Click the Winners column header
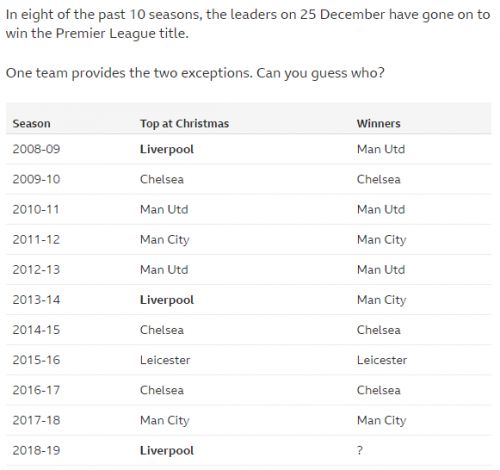500x470 pixels. pos(378,123)
